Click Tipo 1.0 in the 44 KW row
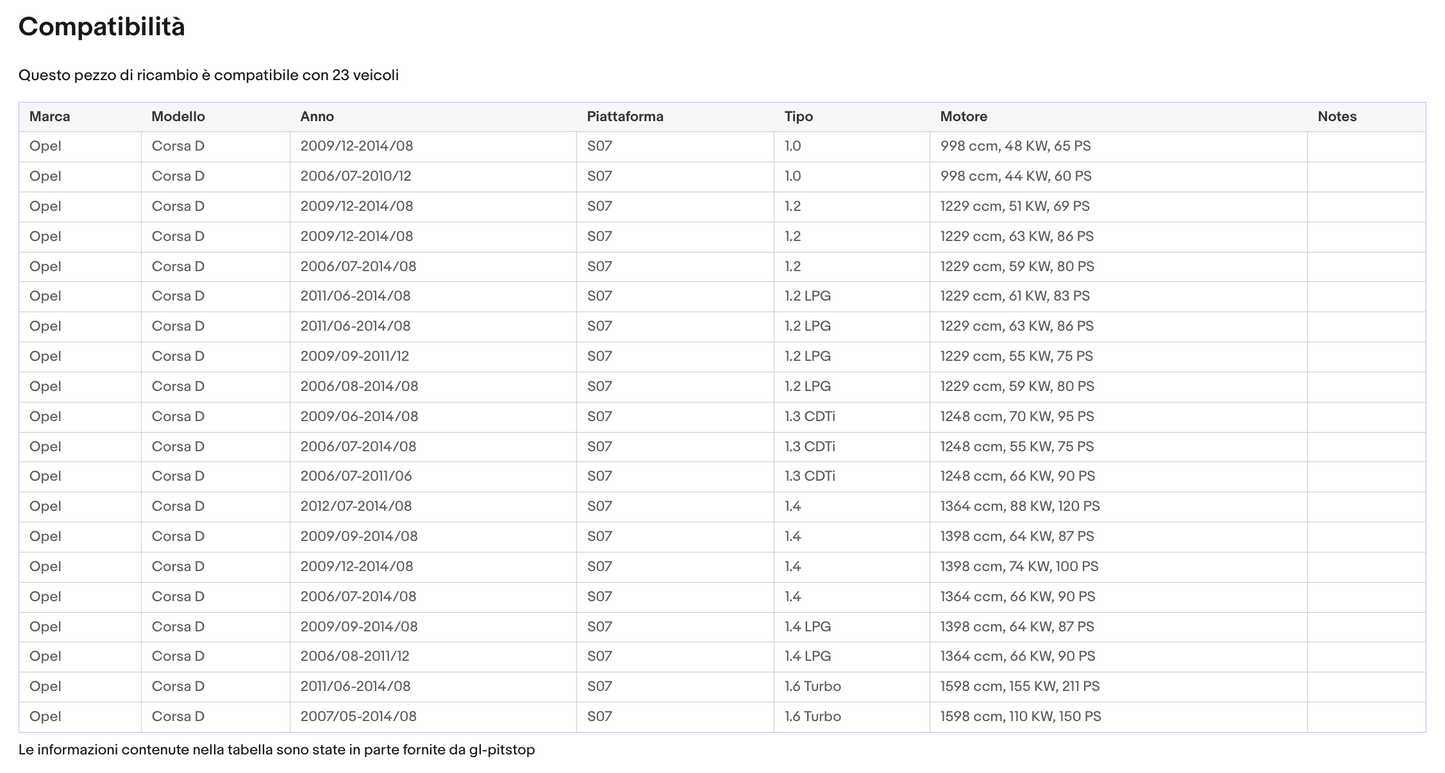Screen dimensions: 1445x773 click(793, 176)
